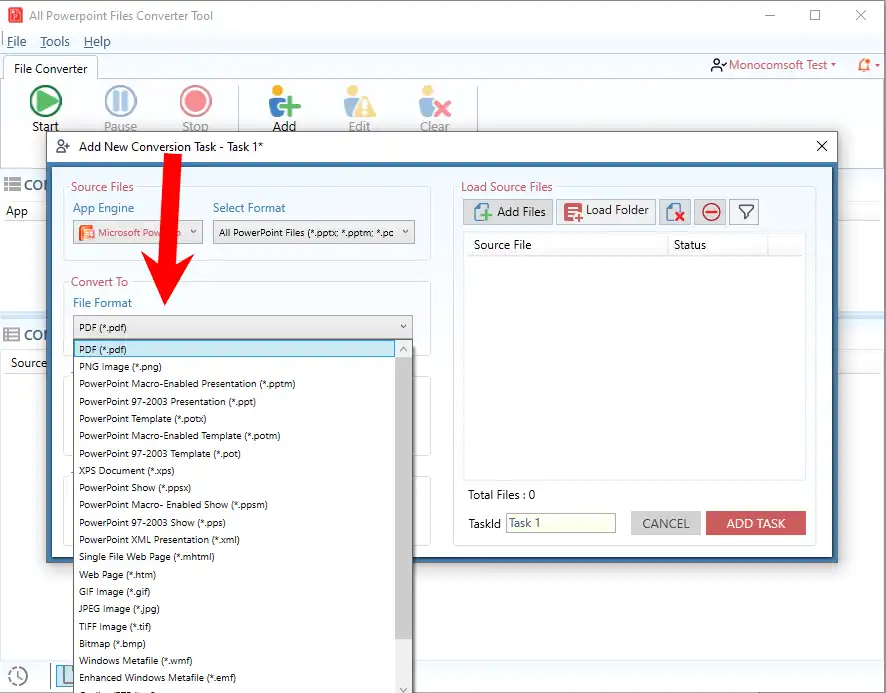Viewport: 886px width, 693px height.
Task: Select Enhanced Windows Metafile (*.emf) format
Action: [234, 678]
